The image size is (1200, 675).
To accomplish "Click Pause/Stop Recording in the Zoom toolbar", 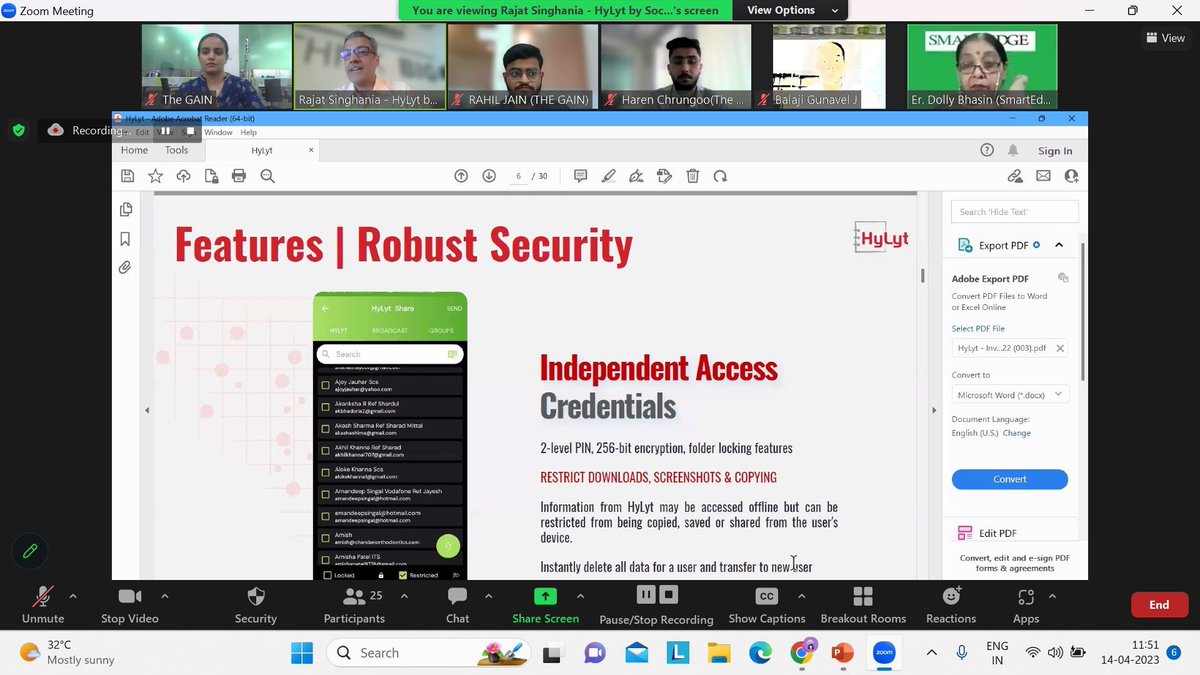I will point(657,605).
